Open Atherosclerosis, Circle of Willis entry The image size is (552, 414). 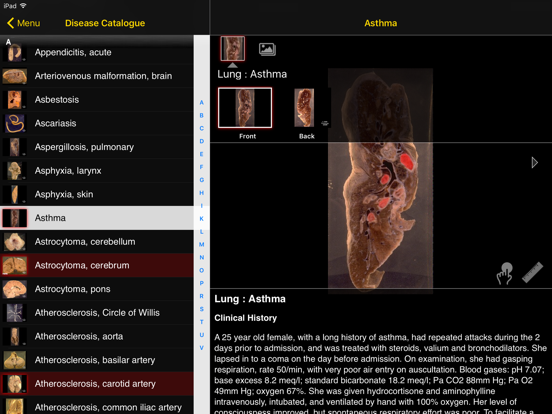pyautogui.click(x=96, y=313)
